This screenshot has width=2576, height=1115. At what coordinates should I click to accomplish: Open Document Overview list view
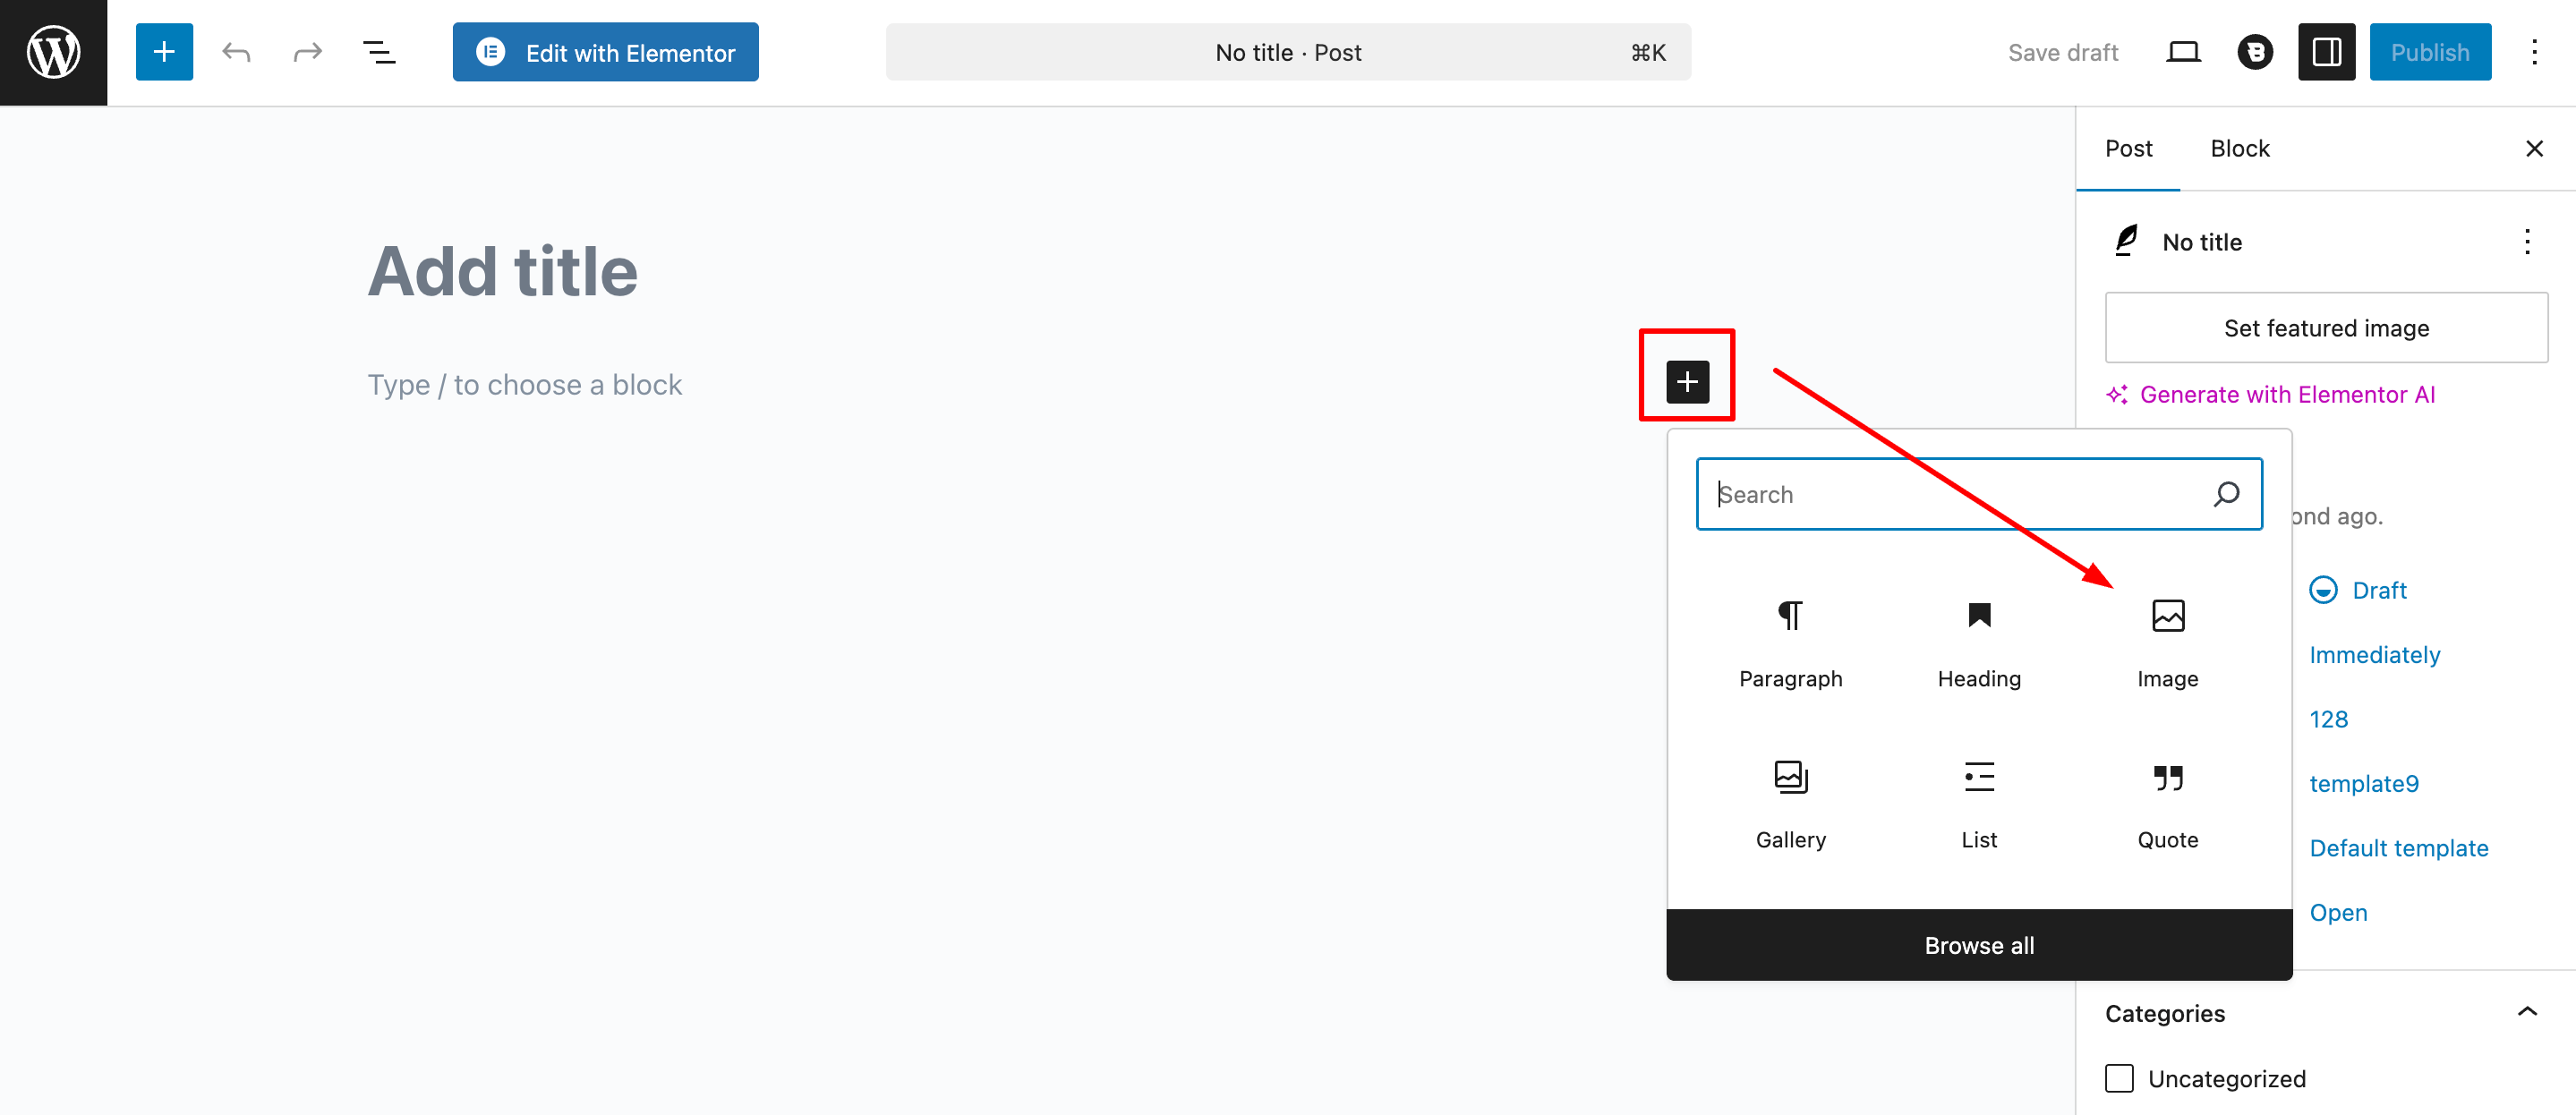pos(379,52)
